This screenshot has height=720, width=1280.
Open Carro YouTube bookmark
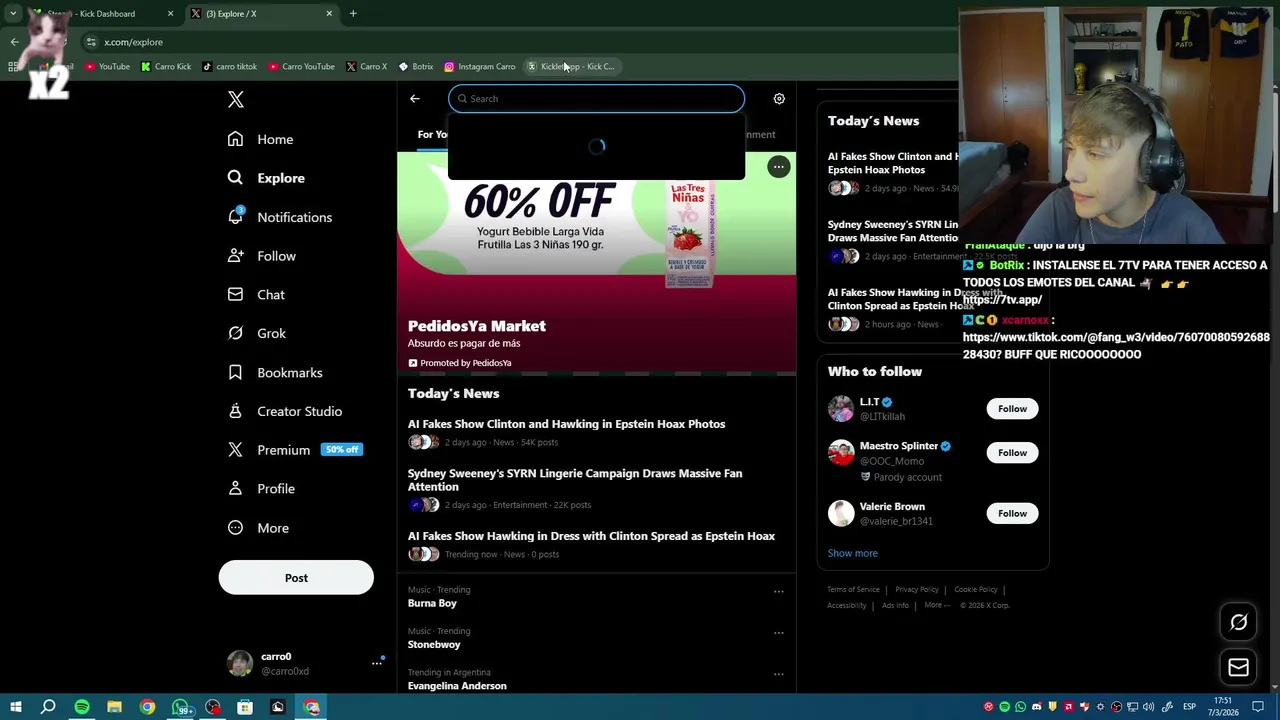pyautogui.click(x=300, y=66)
